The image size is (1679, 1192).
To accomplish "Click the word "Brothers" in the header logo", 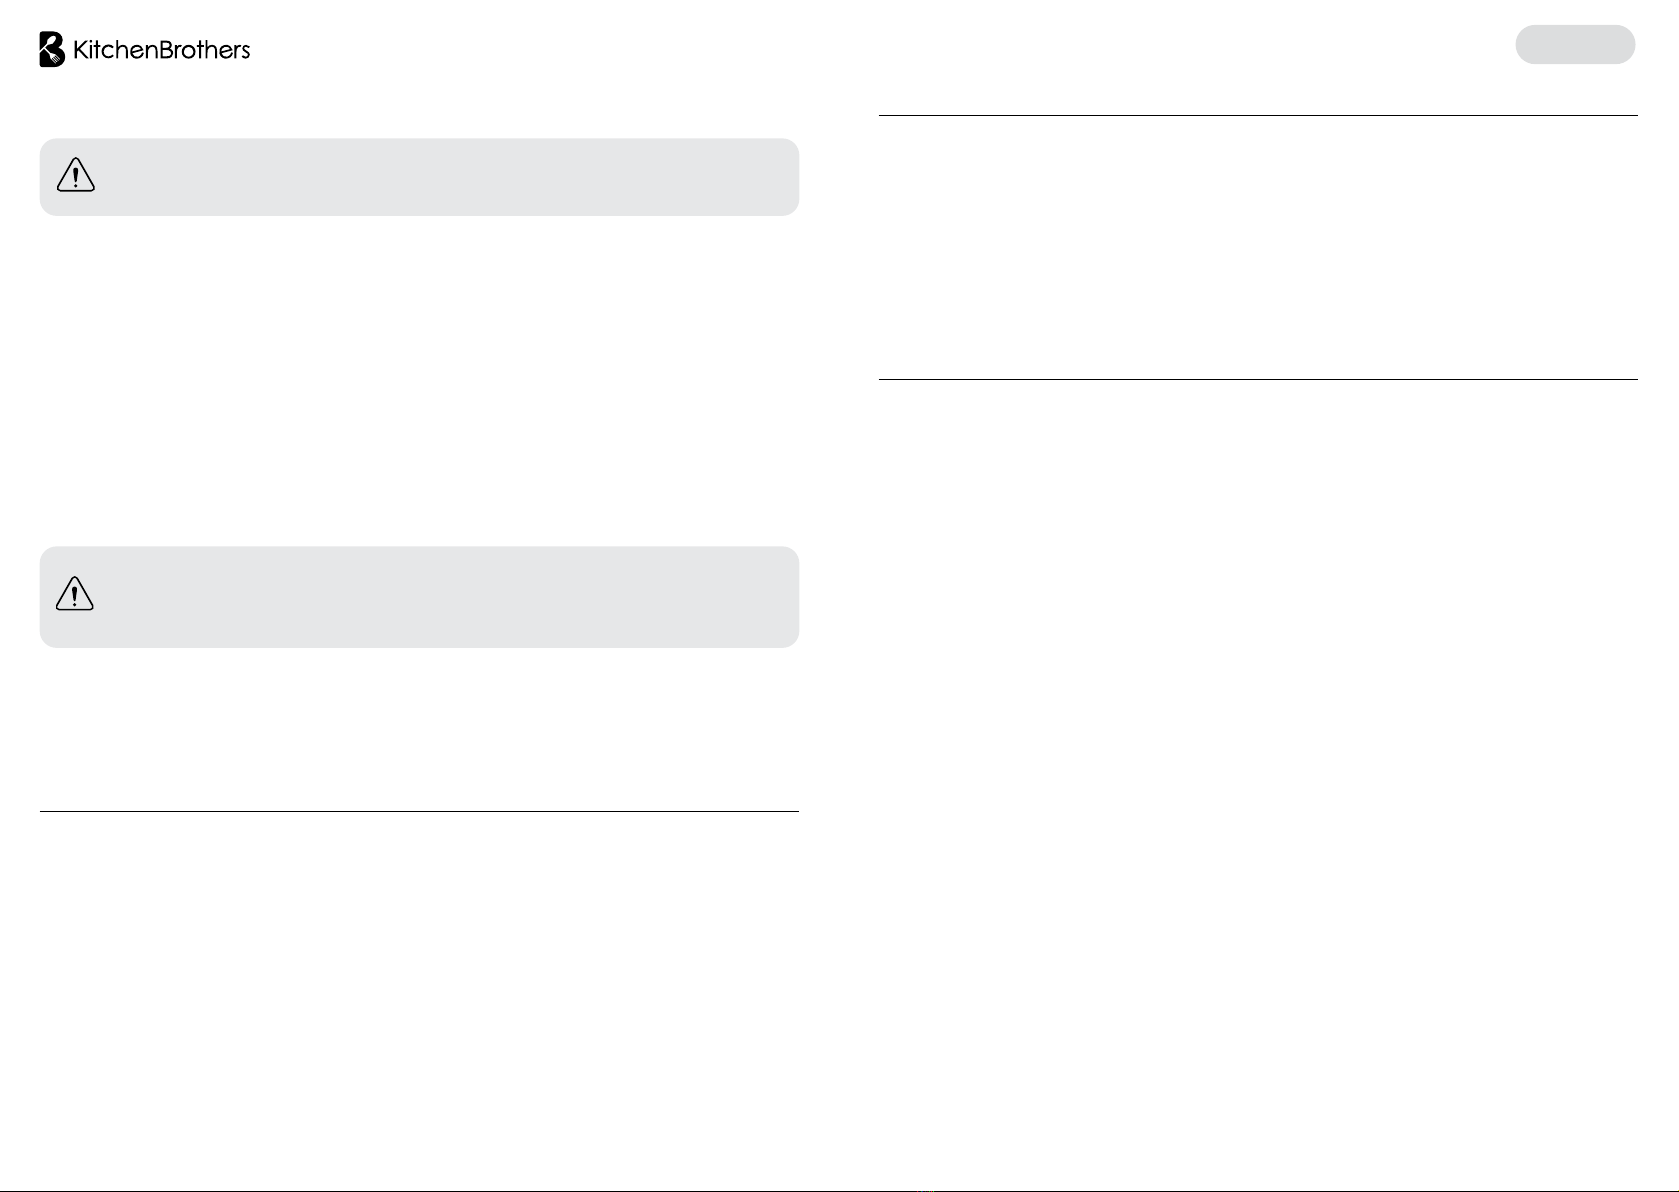I will tap(204, 50).
